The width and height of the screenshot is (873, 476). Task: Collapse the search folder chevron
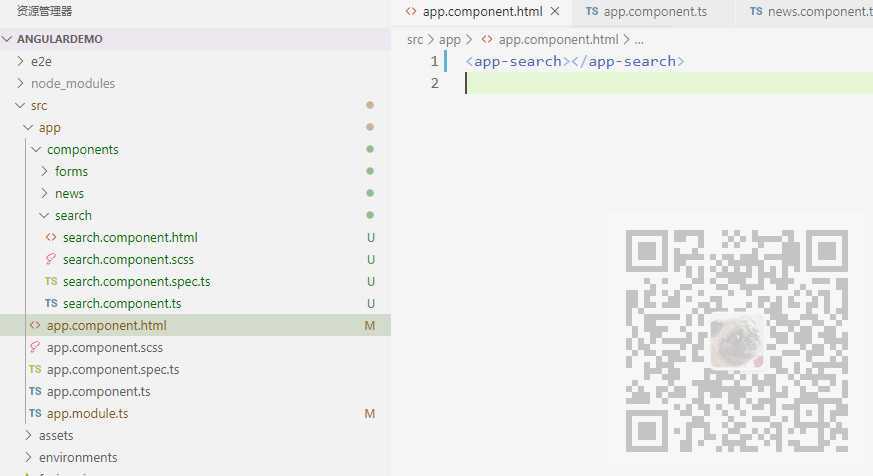(45, 215)
